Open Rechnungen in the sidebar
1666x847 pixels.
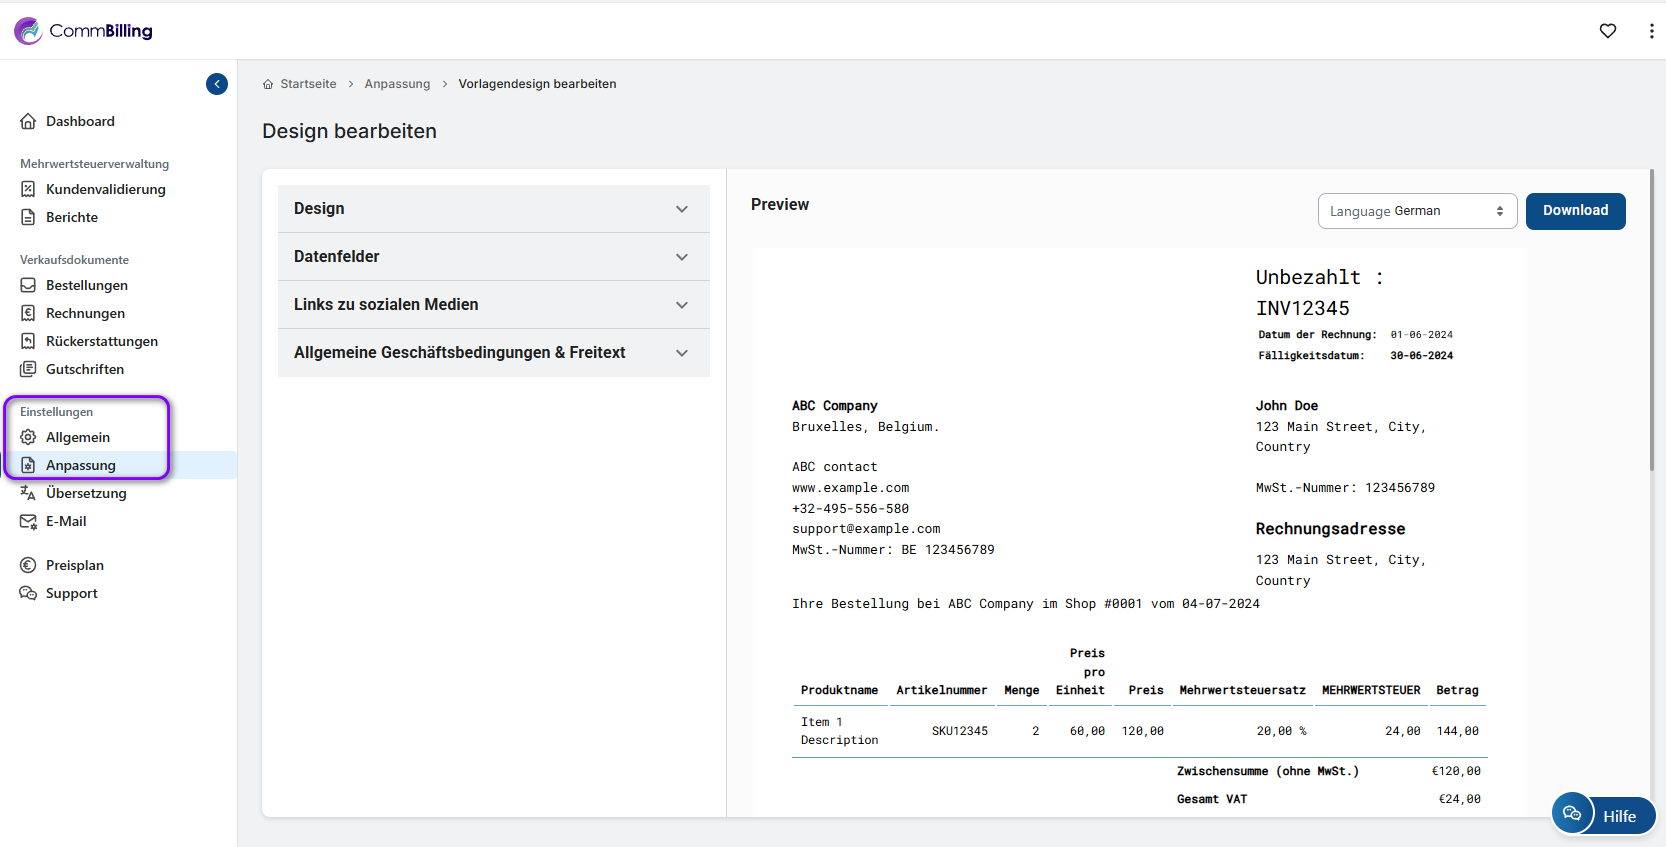[x=85, y=313]
